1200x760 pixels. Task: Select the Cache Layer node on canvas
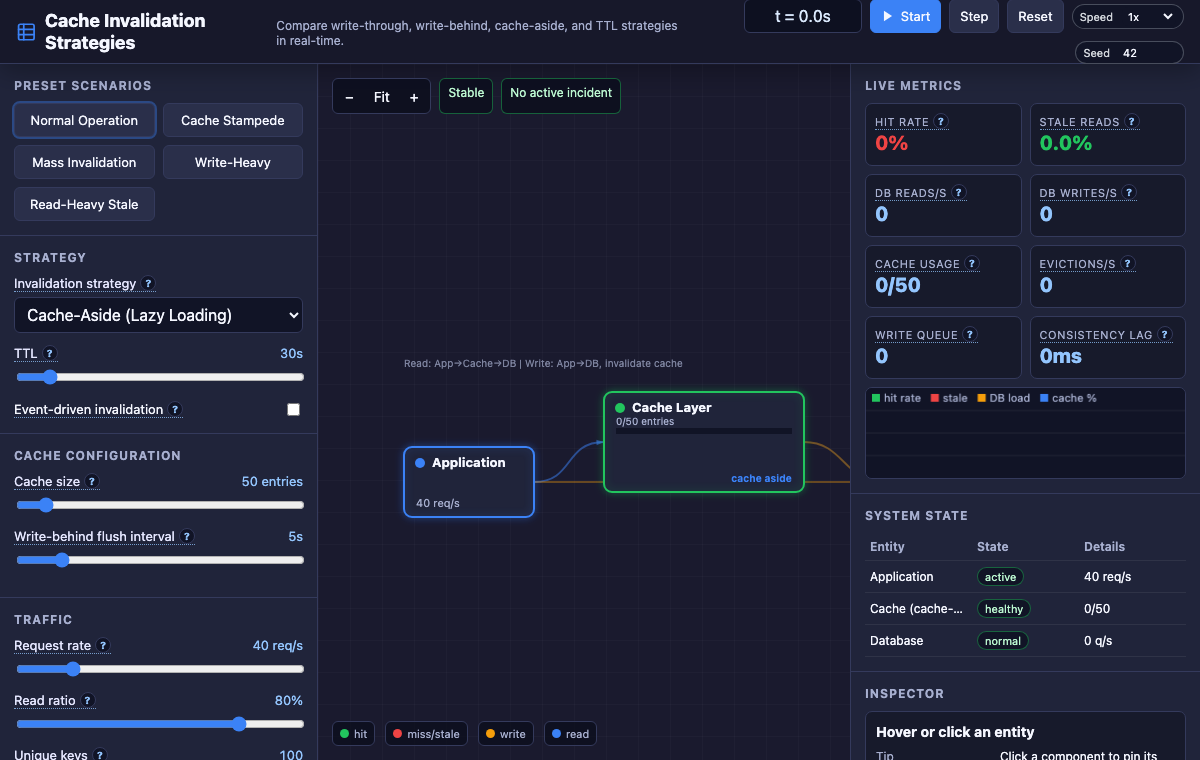pos(704,442)
